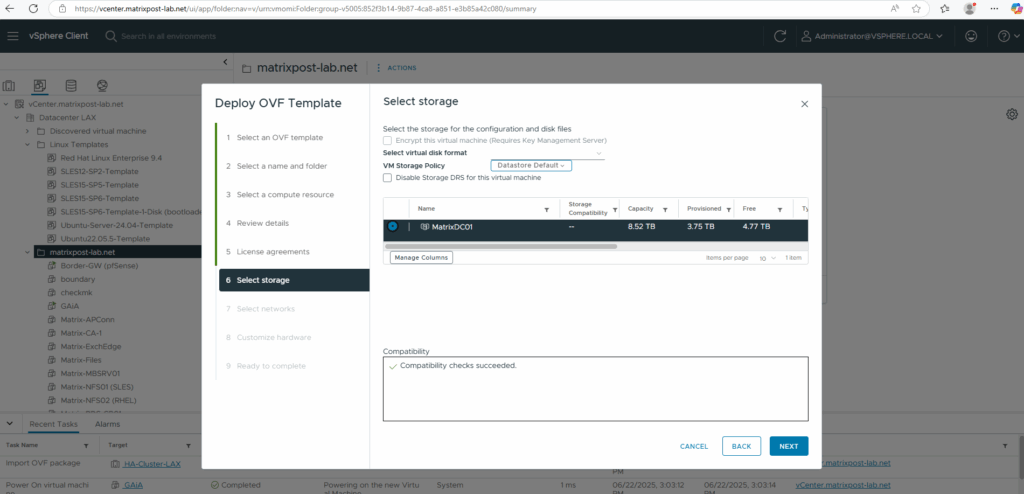This screenshot has width=1024, height=494.
Task: Collapse the Linux Templates folder
Action: pyautogui.click(x=27, y=144)
